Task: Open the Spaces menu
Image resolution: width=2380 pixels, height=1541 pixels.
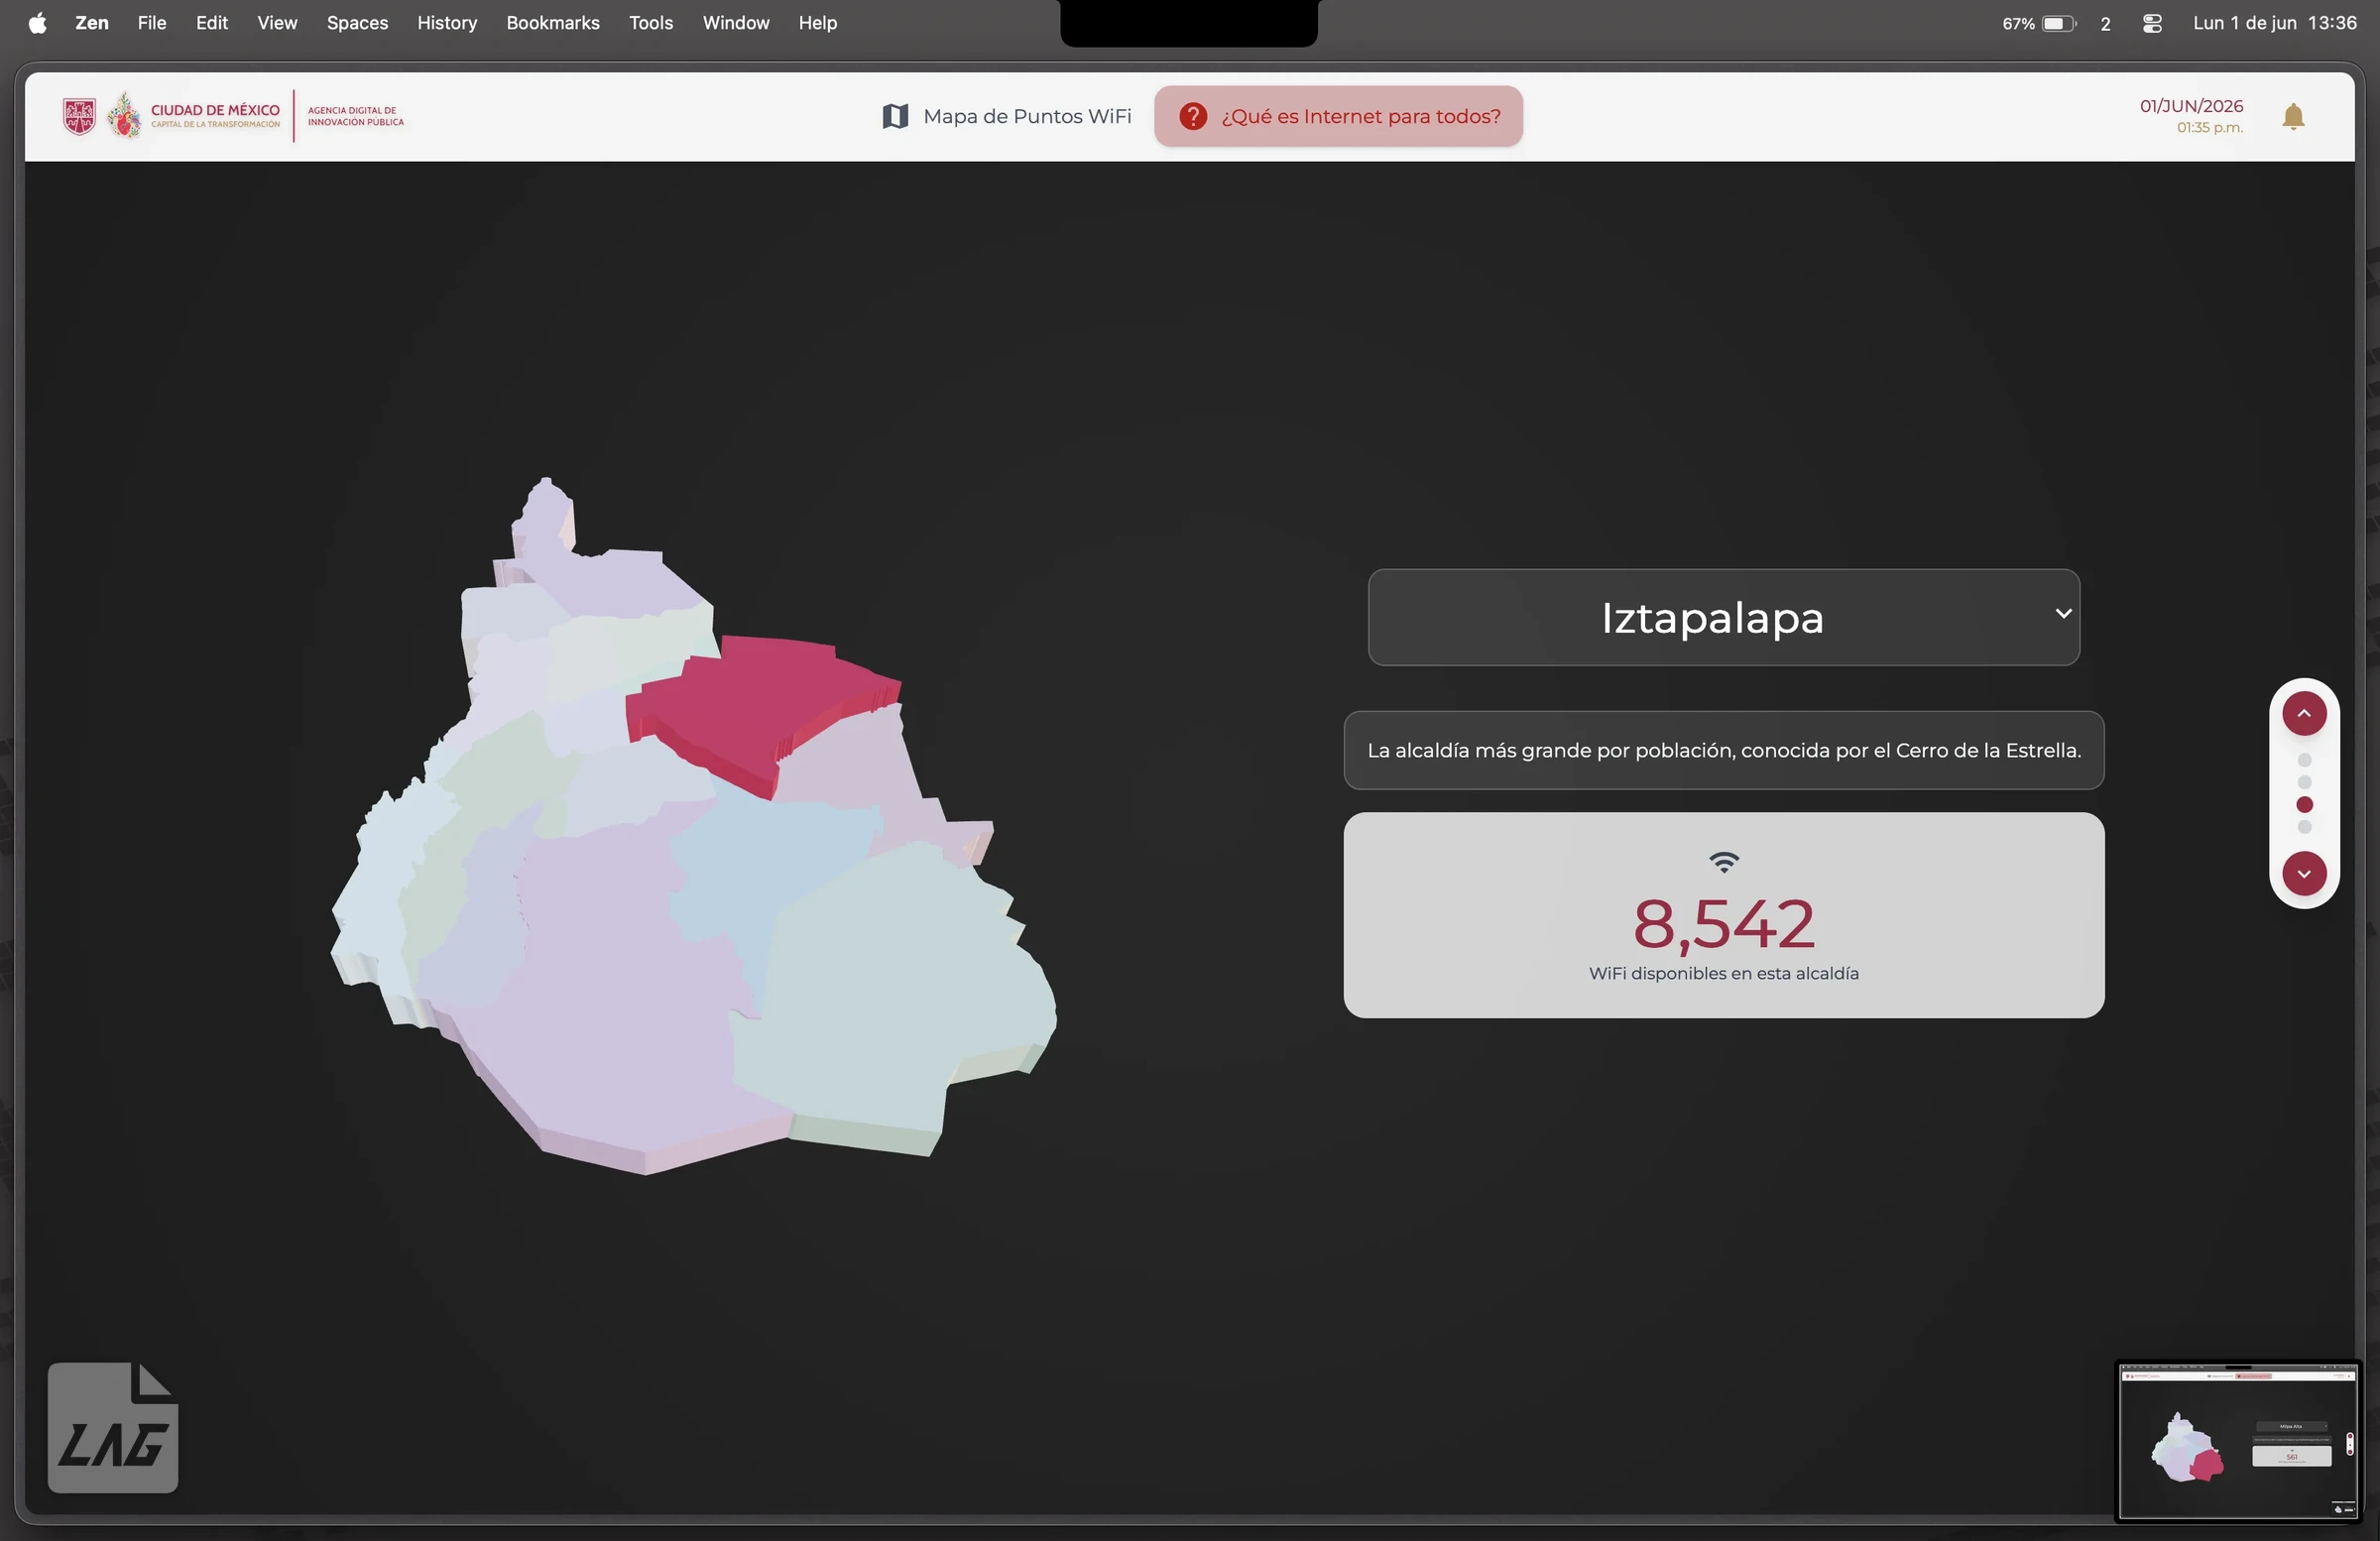Action: click(357, 23)
